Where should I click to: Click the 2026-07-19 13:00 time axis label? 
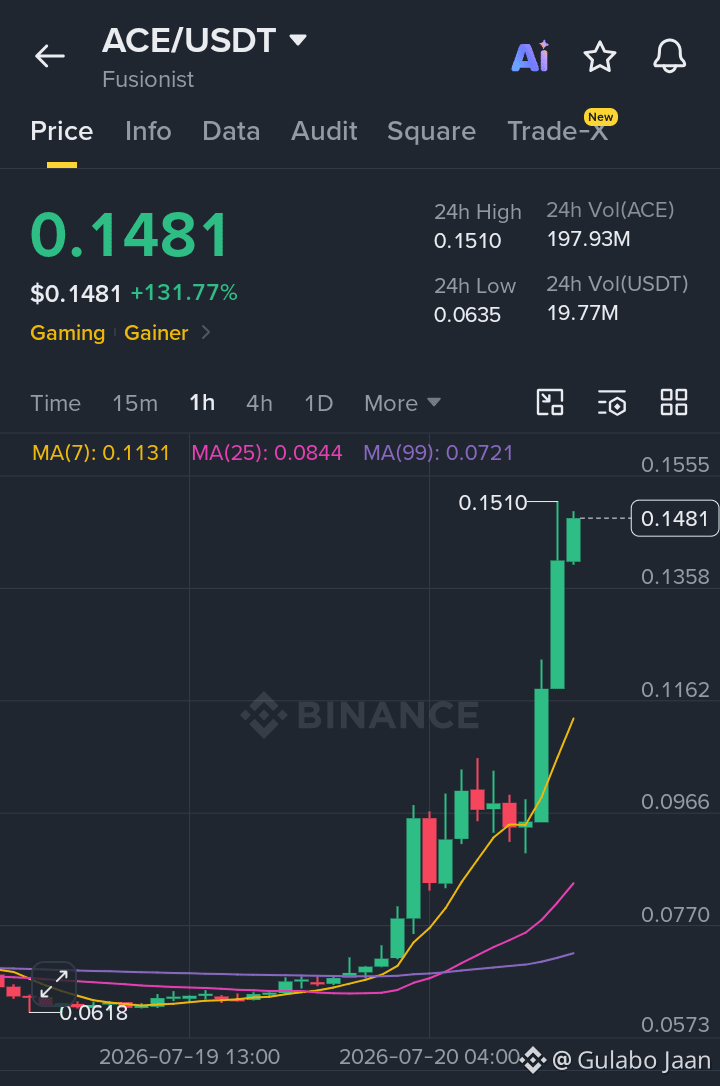(189, 1057)
